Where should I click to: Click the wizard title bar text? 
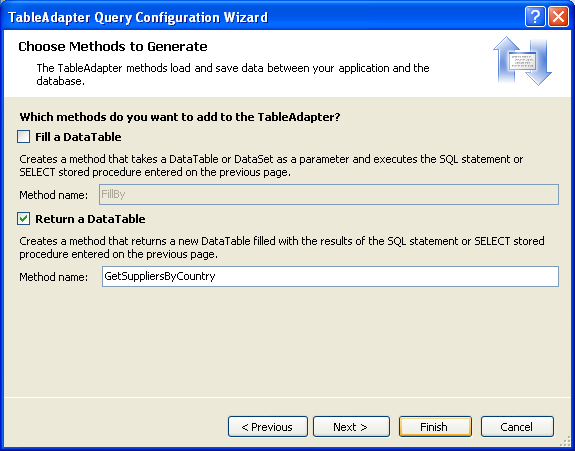tap(138, 17)
